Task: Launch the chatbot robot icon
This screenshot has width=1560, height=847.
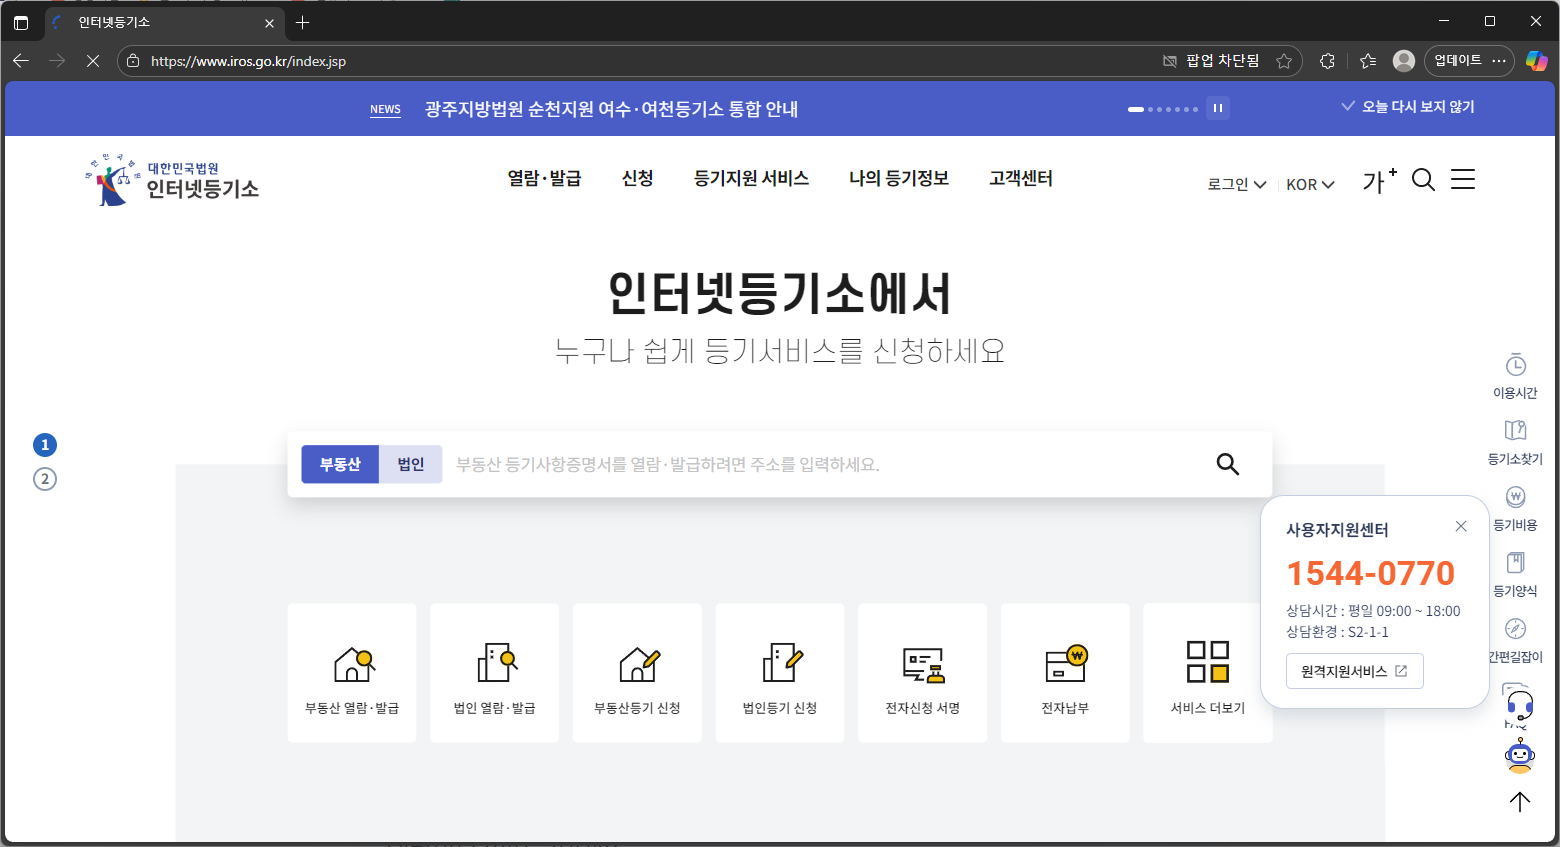Action: [1519, 757]
